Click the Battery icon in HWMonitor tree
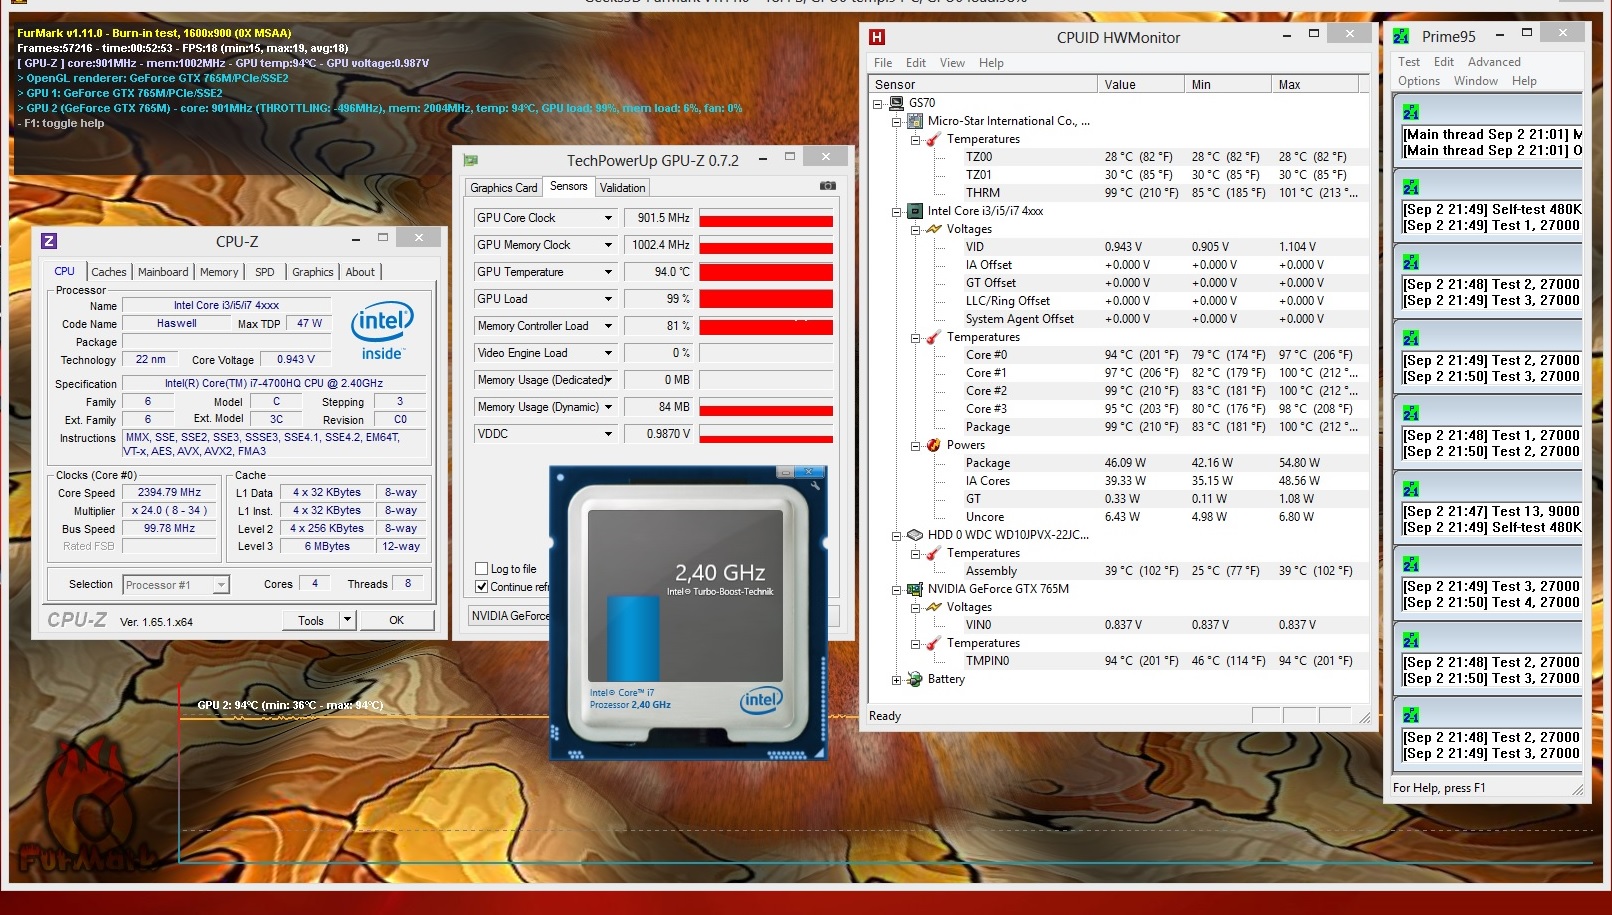Screen dimensions: 1612x915 pyautogui.click(x=914, y=679)
